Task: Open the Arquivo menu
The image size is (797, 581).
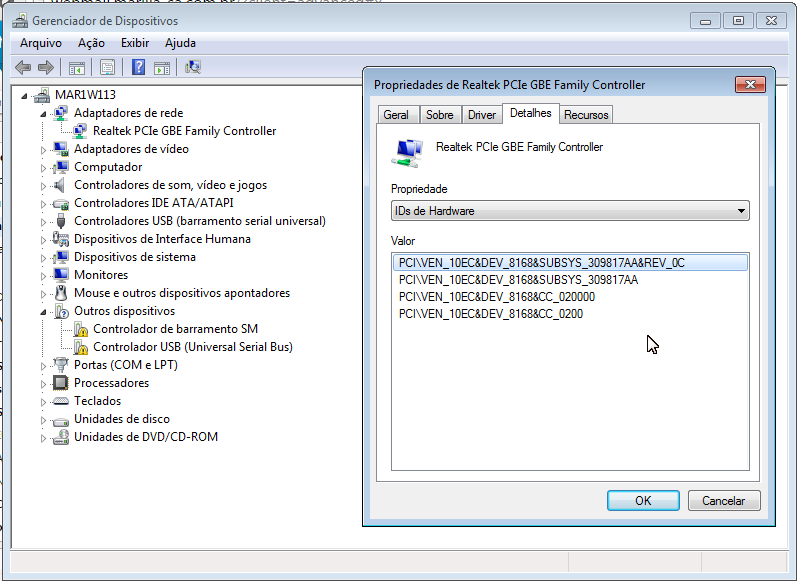Action: pos(41,43)
